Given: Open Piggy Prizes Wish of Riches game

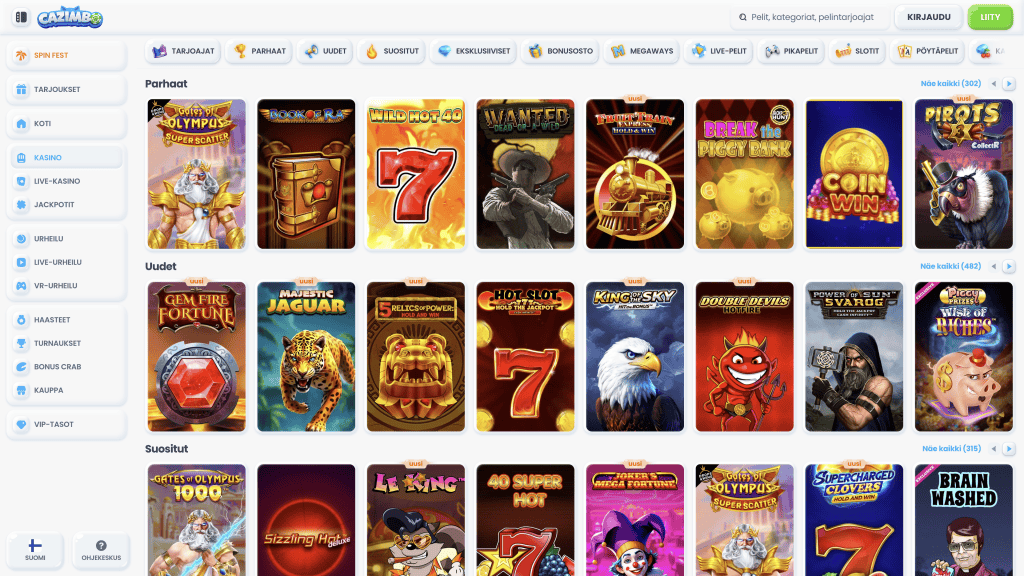Looking at the screenshot, I should click(x=964, y=357).
